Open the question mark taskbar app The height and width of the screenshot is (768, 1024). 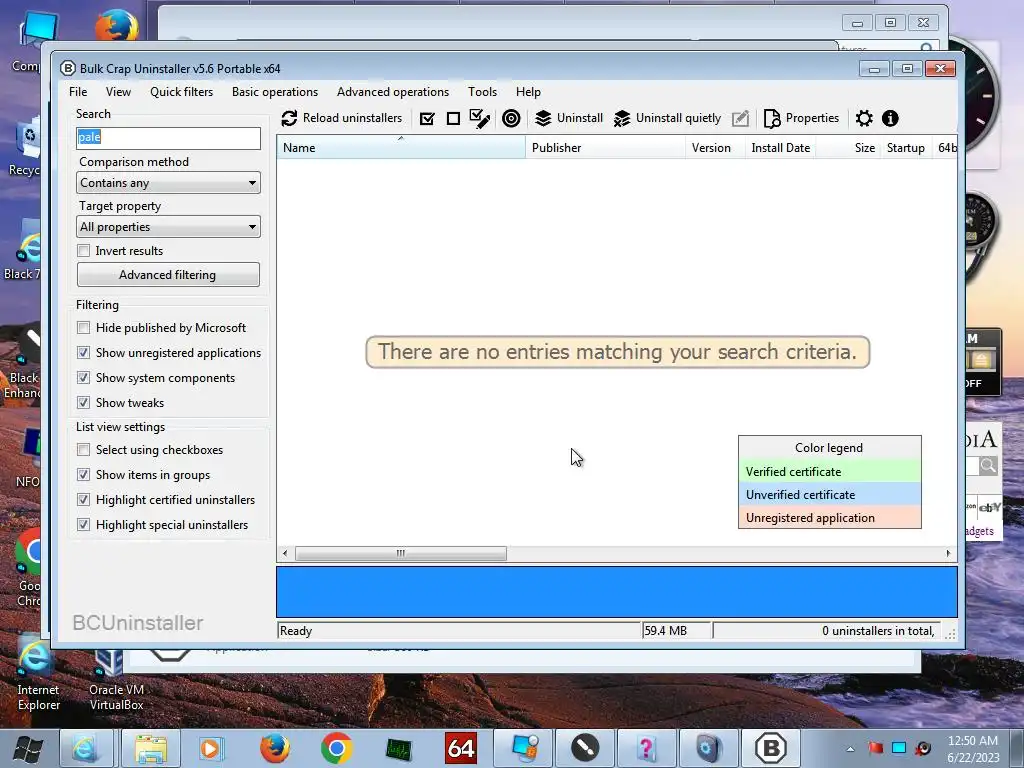pos(646,748)
